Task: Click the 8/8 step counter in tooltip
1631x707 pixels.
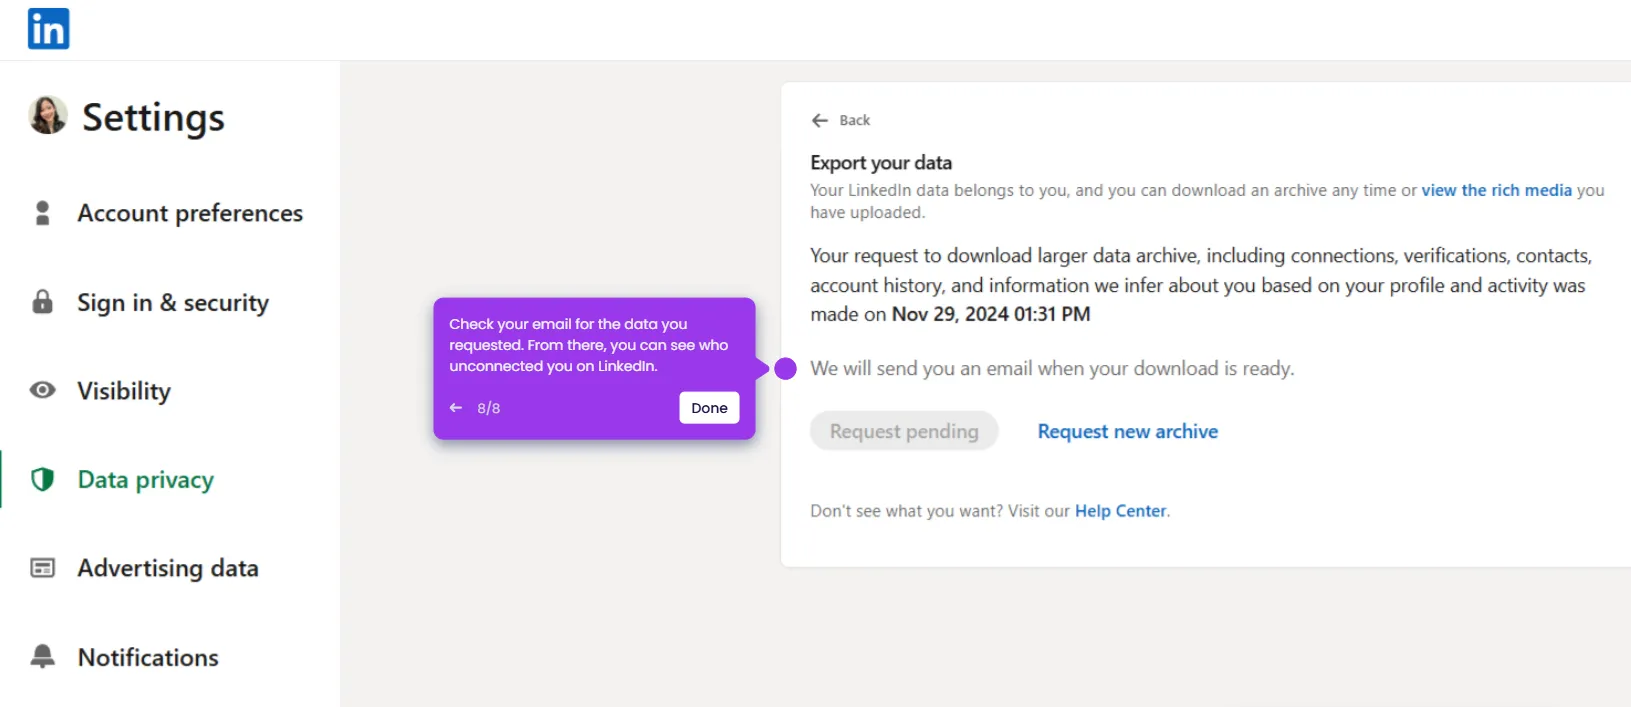Action: (x=488, y=408)
